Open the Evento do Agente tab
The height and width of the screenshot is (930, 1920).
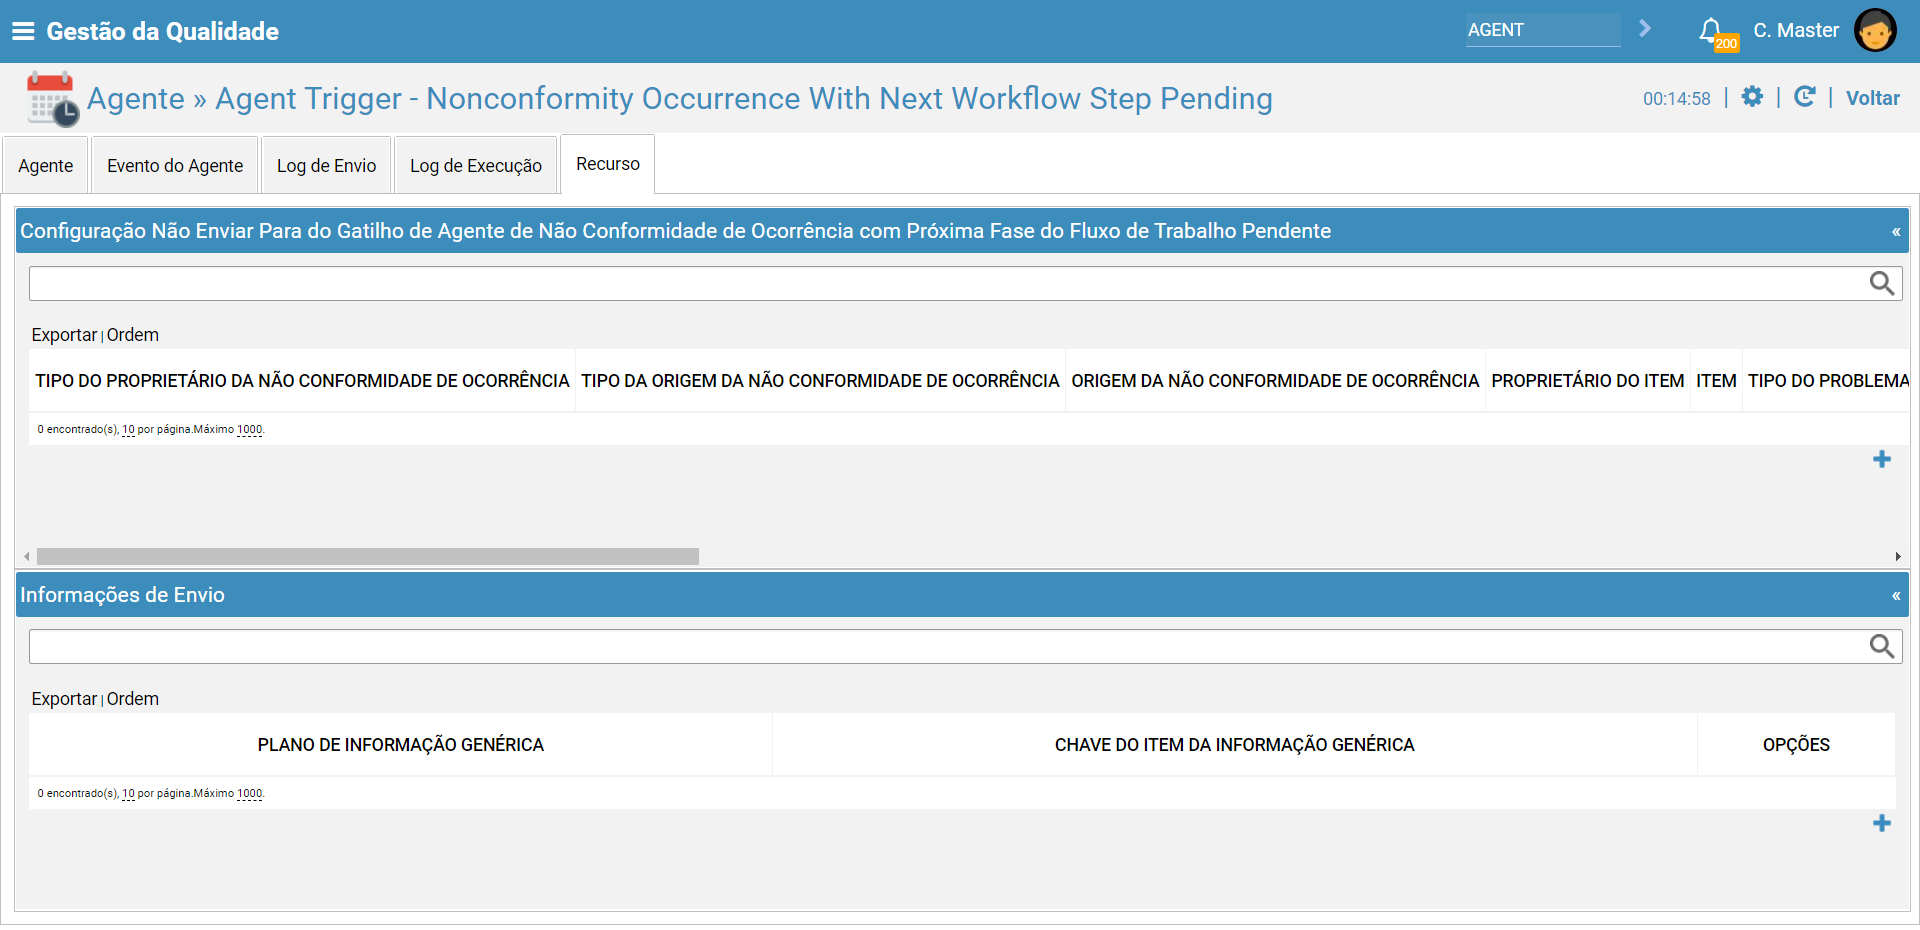[175, 166]
